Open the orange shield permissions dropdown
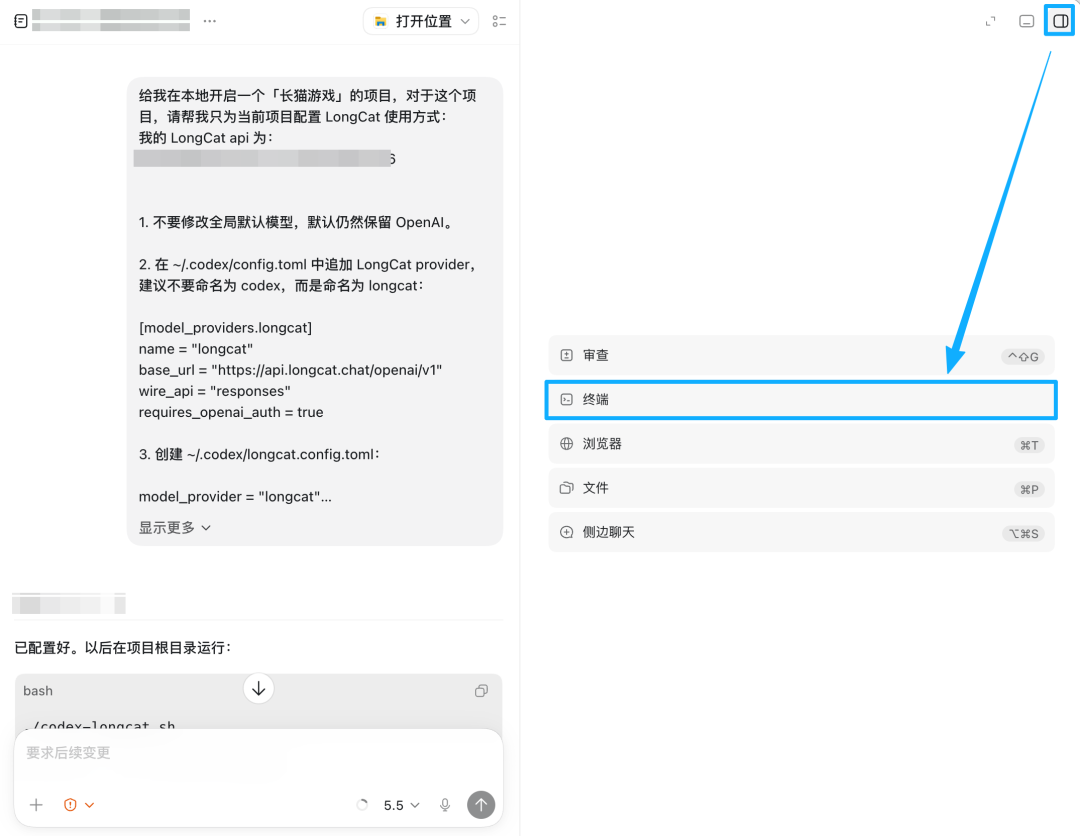1080x836 pixels. pos(79,805)
